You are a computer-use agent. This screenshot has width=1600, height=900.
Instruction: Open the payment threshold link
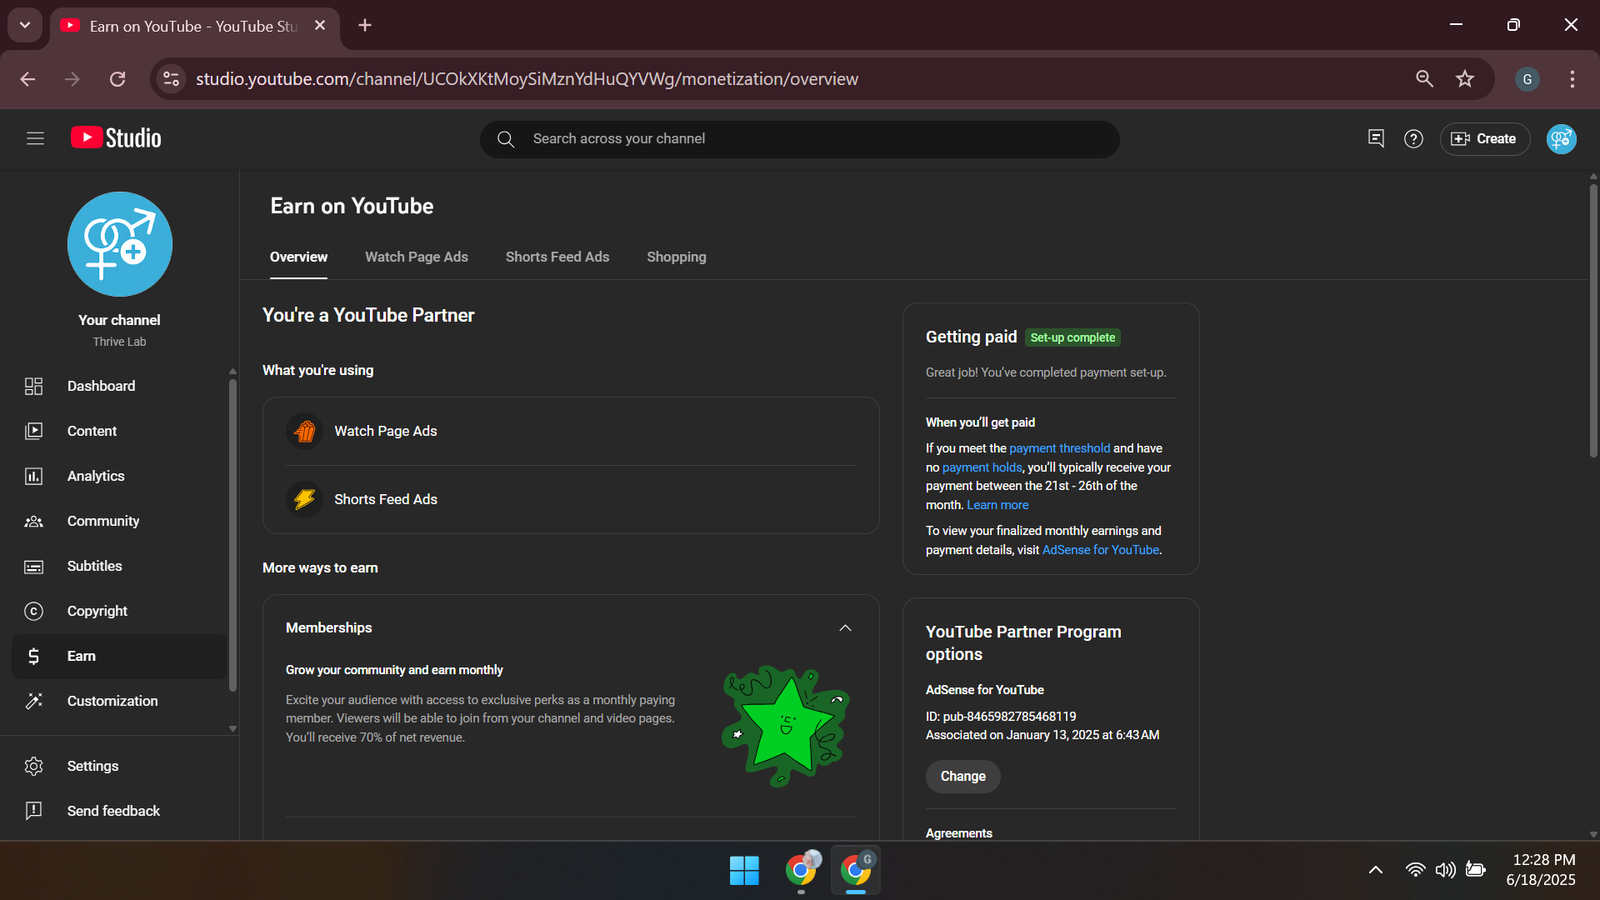point(1060,448)
